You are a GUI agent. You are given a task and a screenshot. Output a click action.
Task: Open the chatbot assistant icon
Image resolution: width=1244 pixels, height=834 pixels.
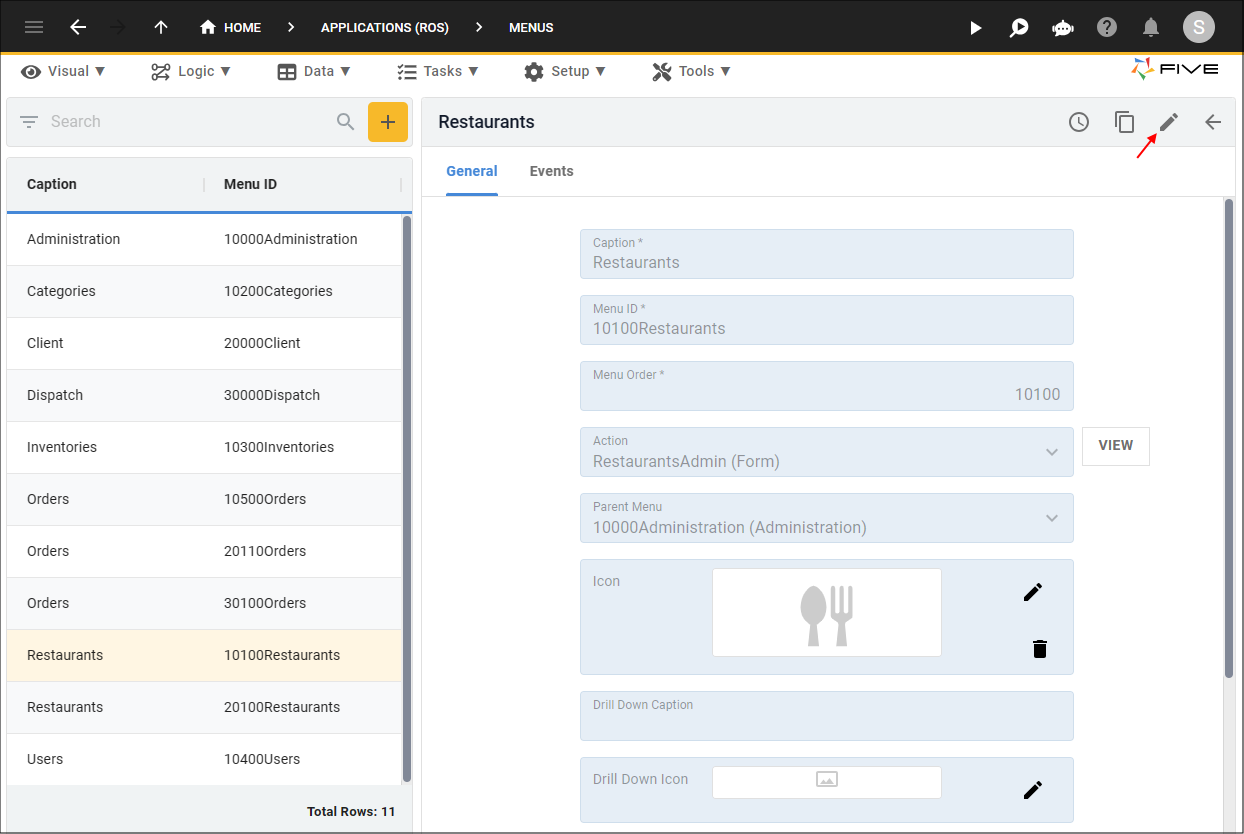[x=1063, y=27]
